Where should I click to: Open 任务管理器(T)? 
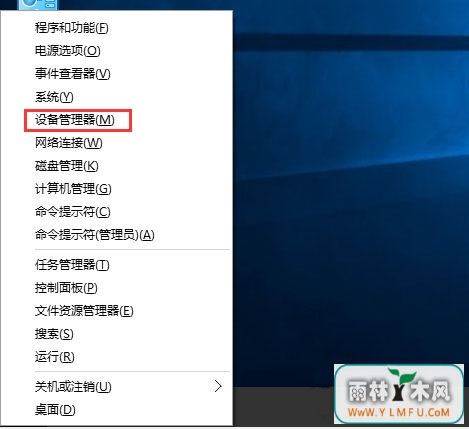[72, 265]
